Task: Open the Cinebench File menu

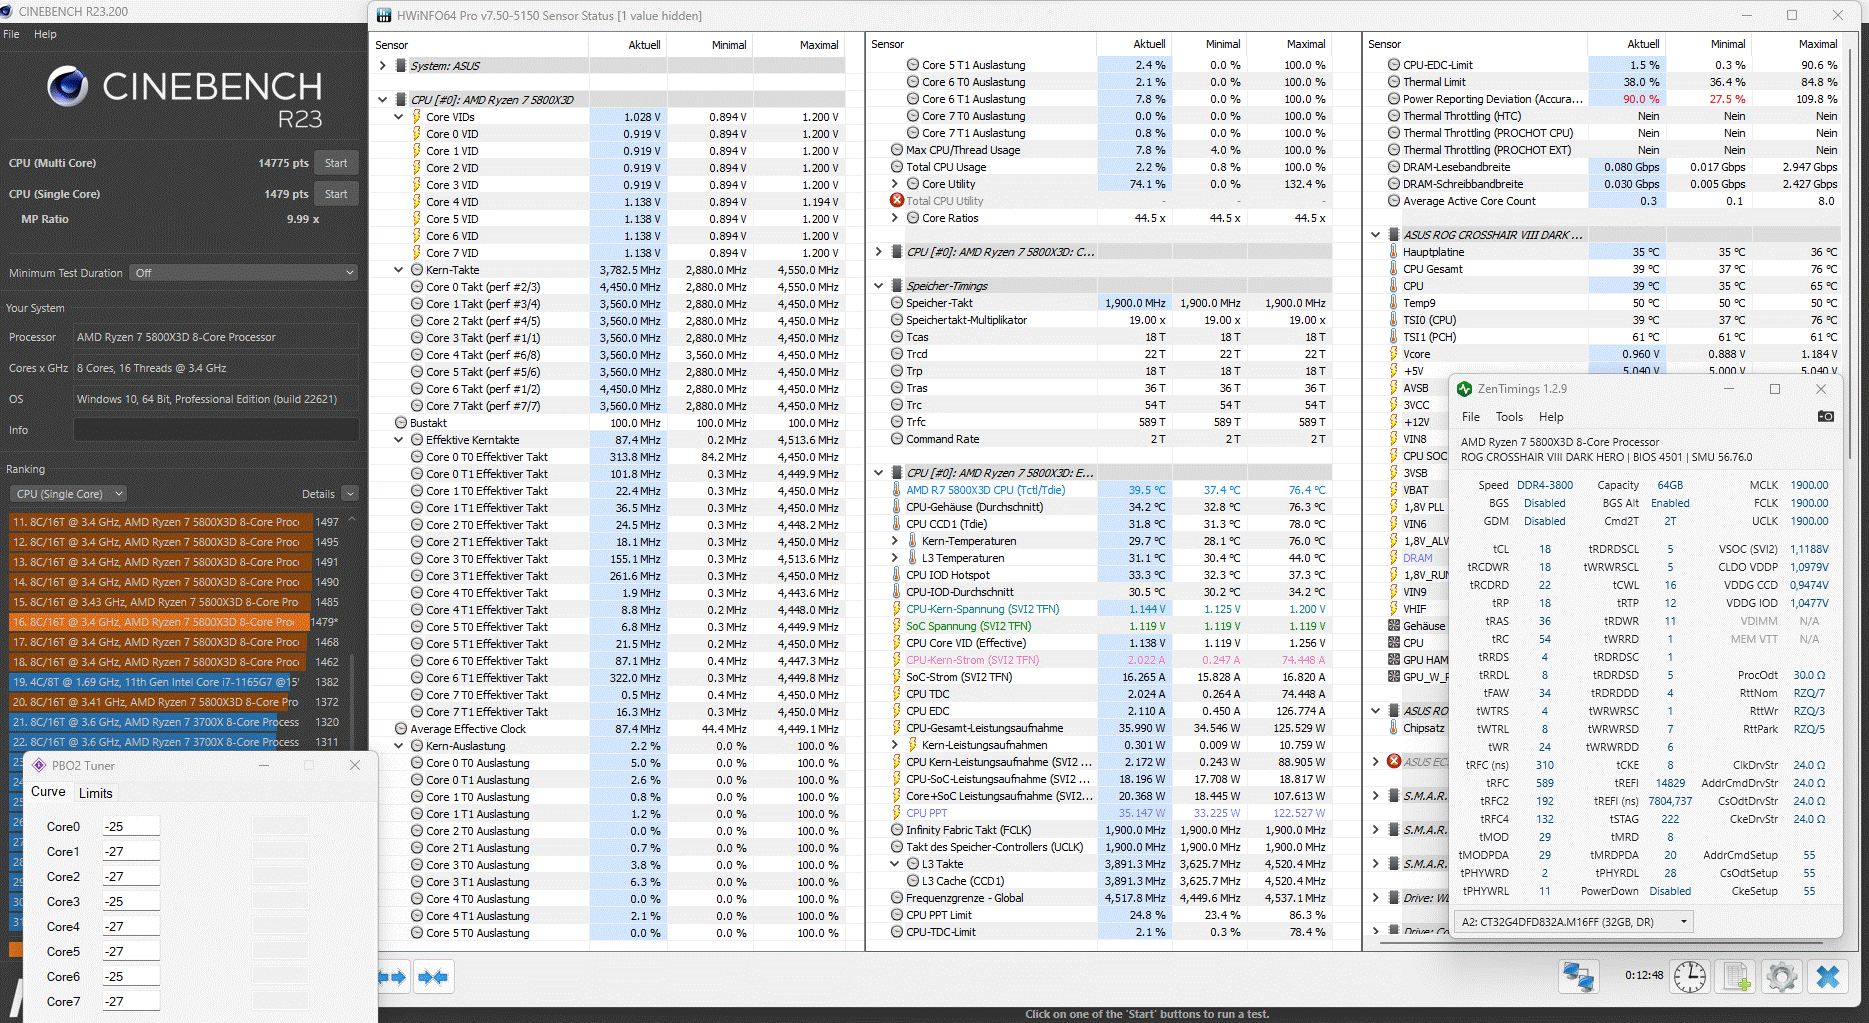Action: tap(12, 34)
